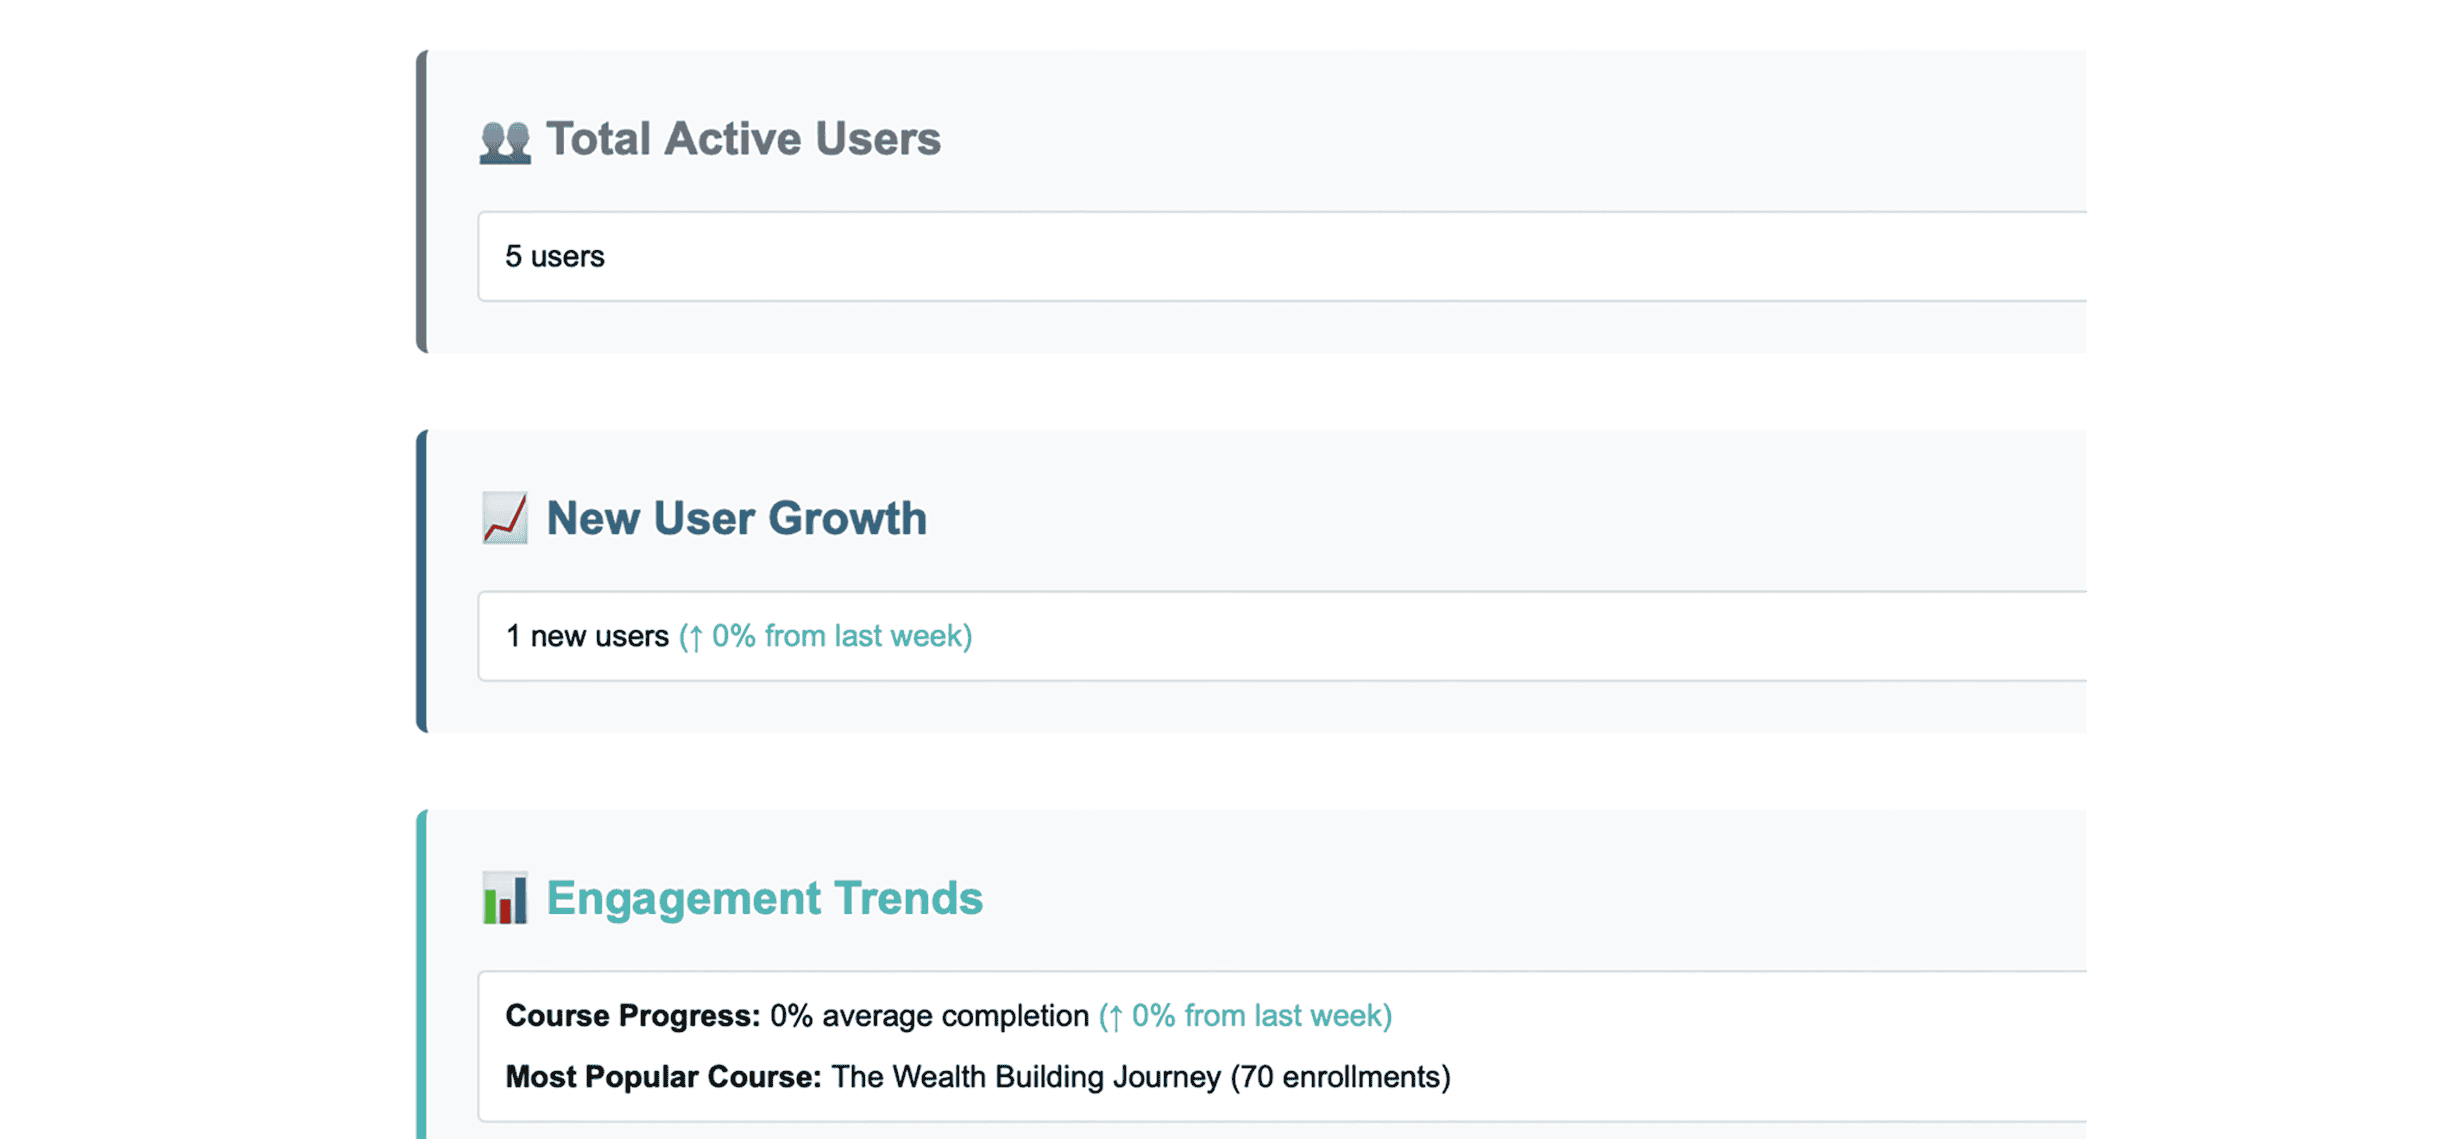
Task: Click the gray left border of the Users card
Action: click(x=422, y=201)
